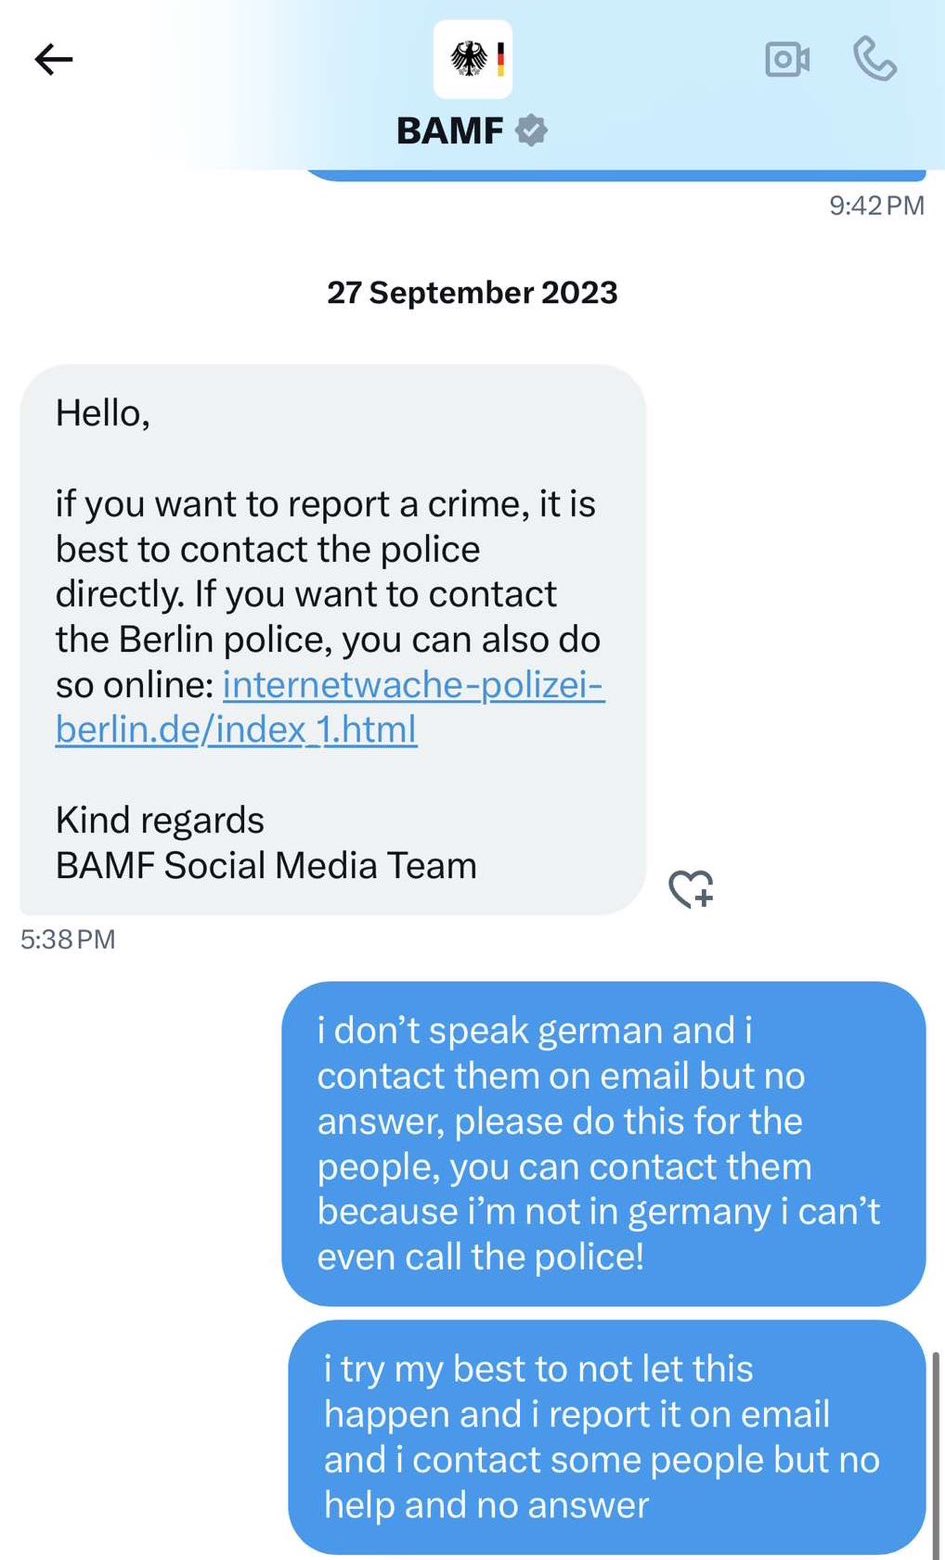Click the conversation scrollbar on right edge
This screenshot has height=1560, width=945.
point(937,1451)
